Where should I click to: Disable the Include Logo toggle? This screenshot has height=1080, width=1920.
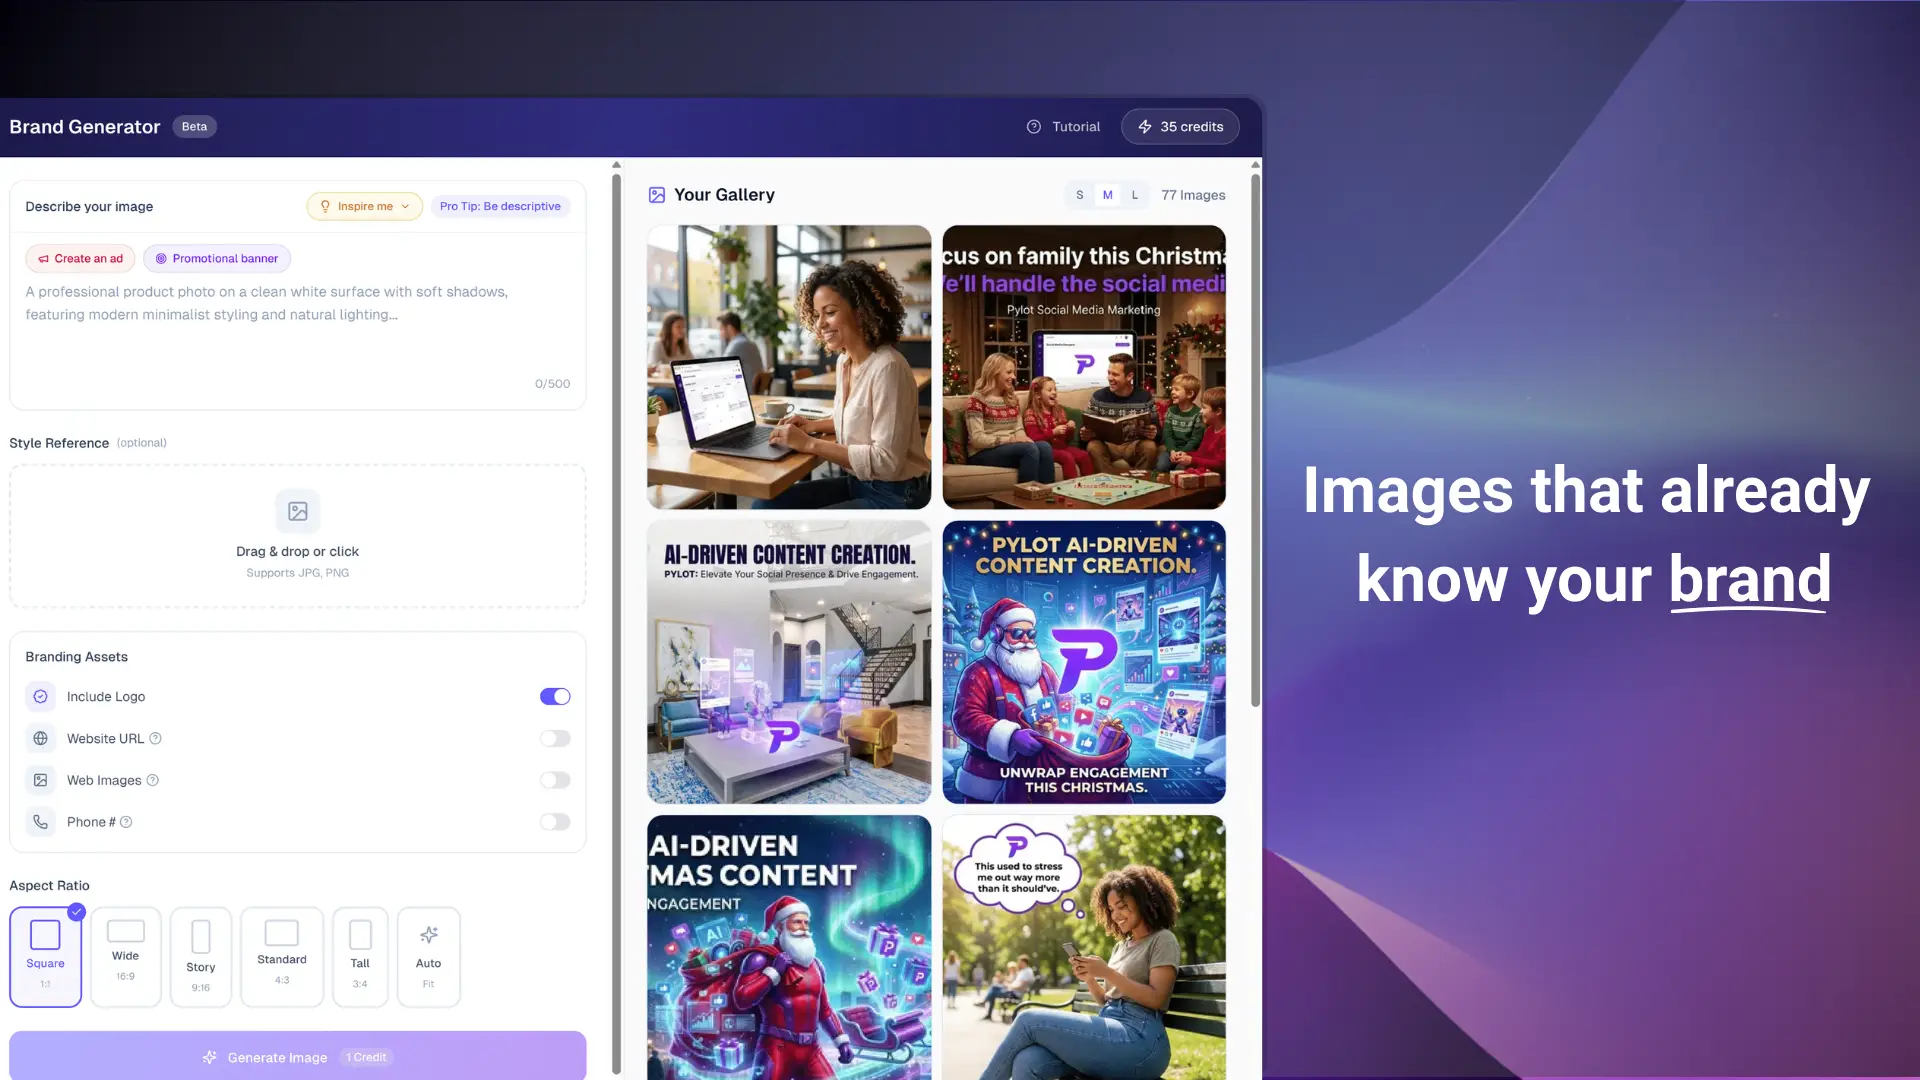click(555, 697)
